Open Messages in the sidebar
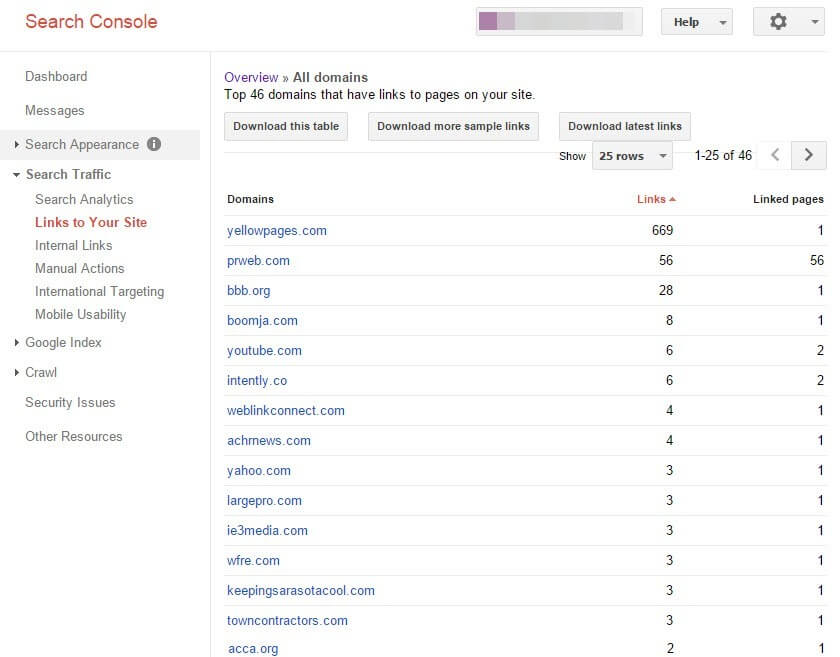The height and width of the screenshot is (657, 840). pos(55,110)
